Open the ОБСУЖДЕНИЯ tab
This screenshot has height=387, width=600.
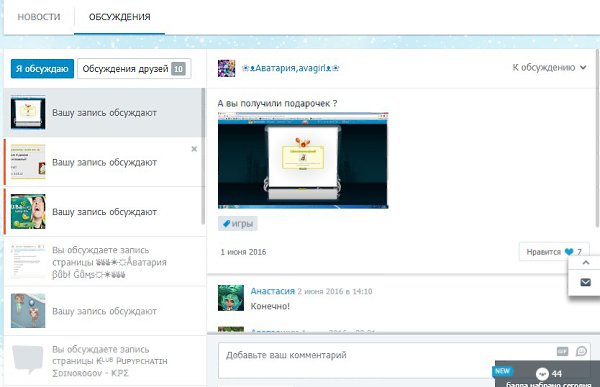coord(119,17)
